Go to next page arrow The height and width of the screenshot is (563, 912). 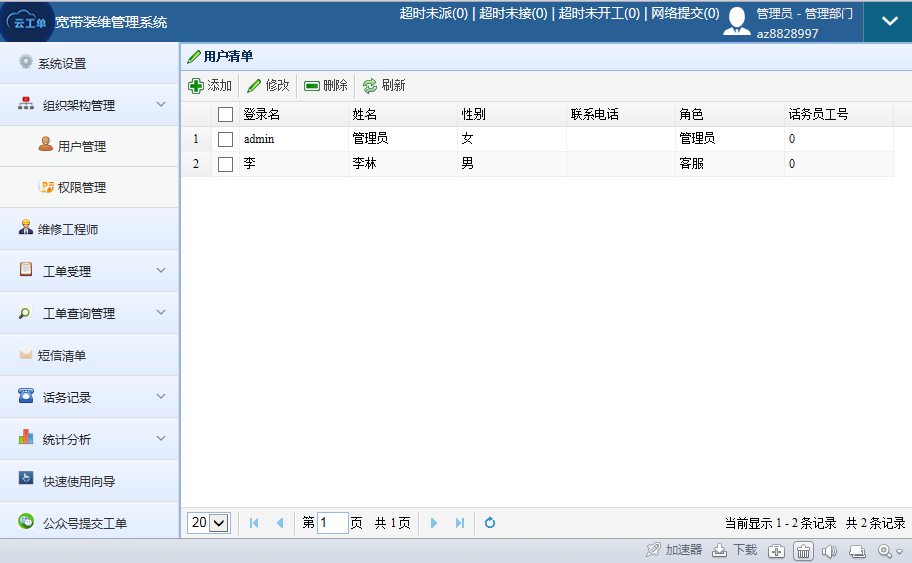[x=433, y=523]
